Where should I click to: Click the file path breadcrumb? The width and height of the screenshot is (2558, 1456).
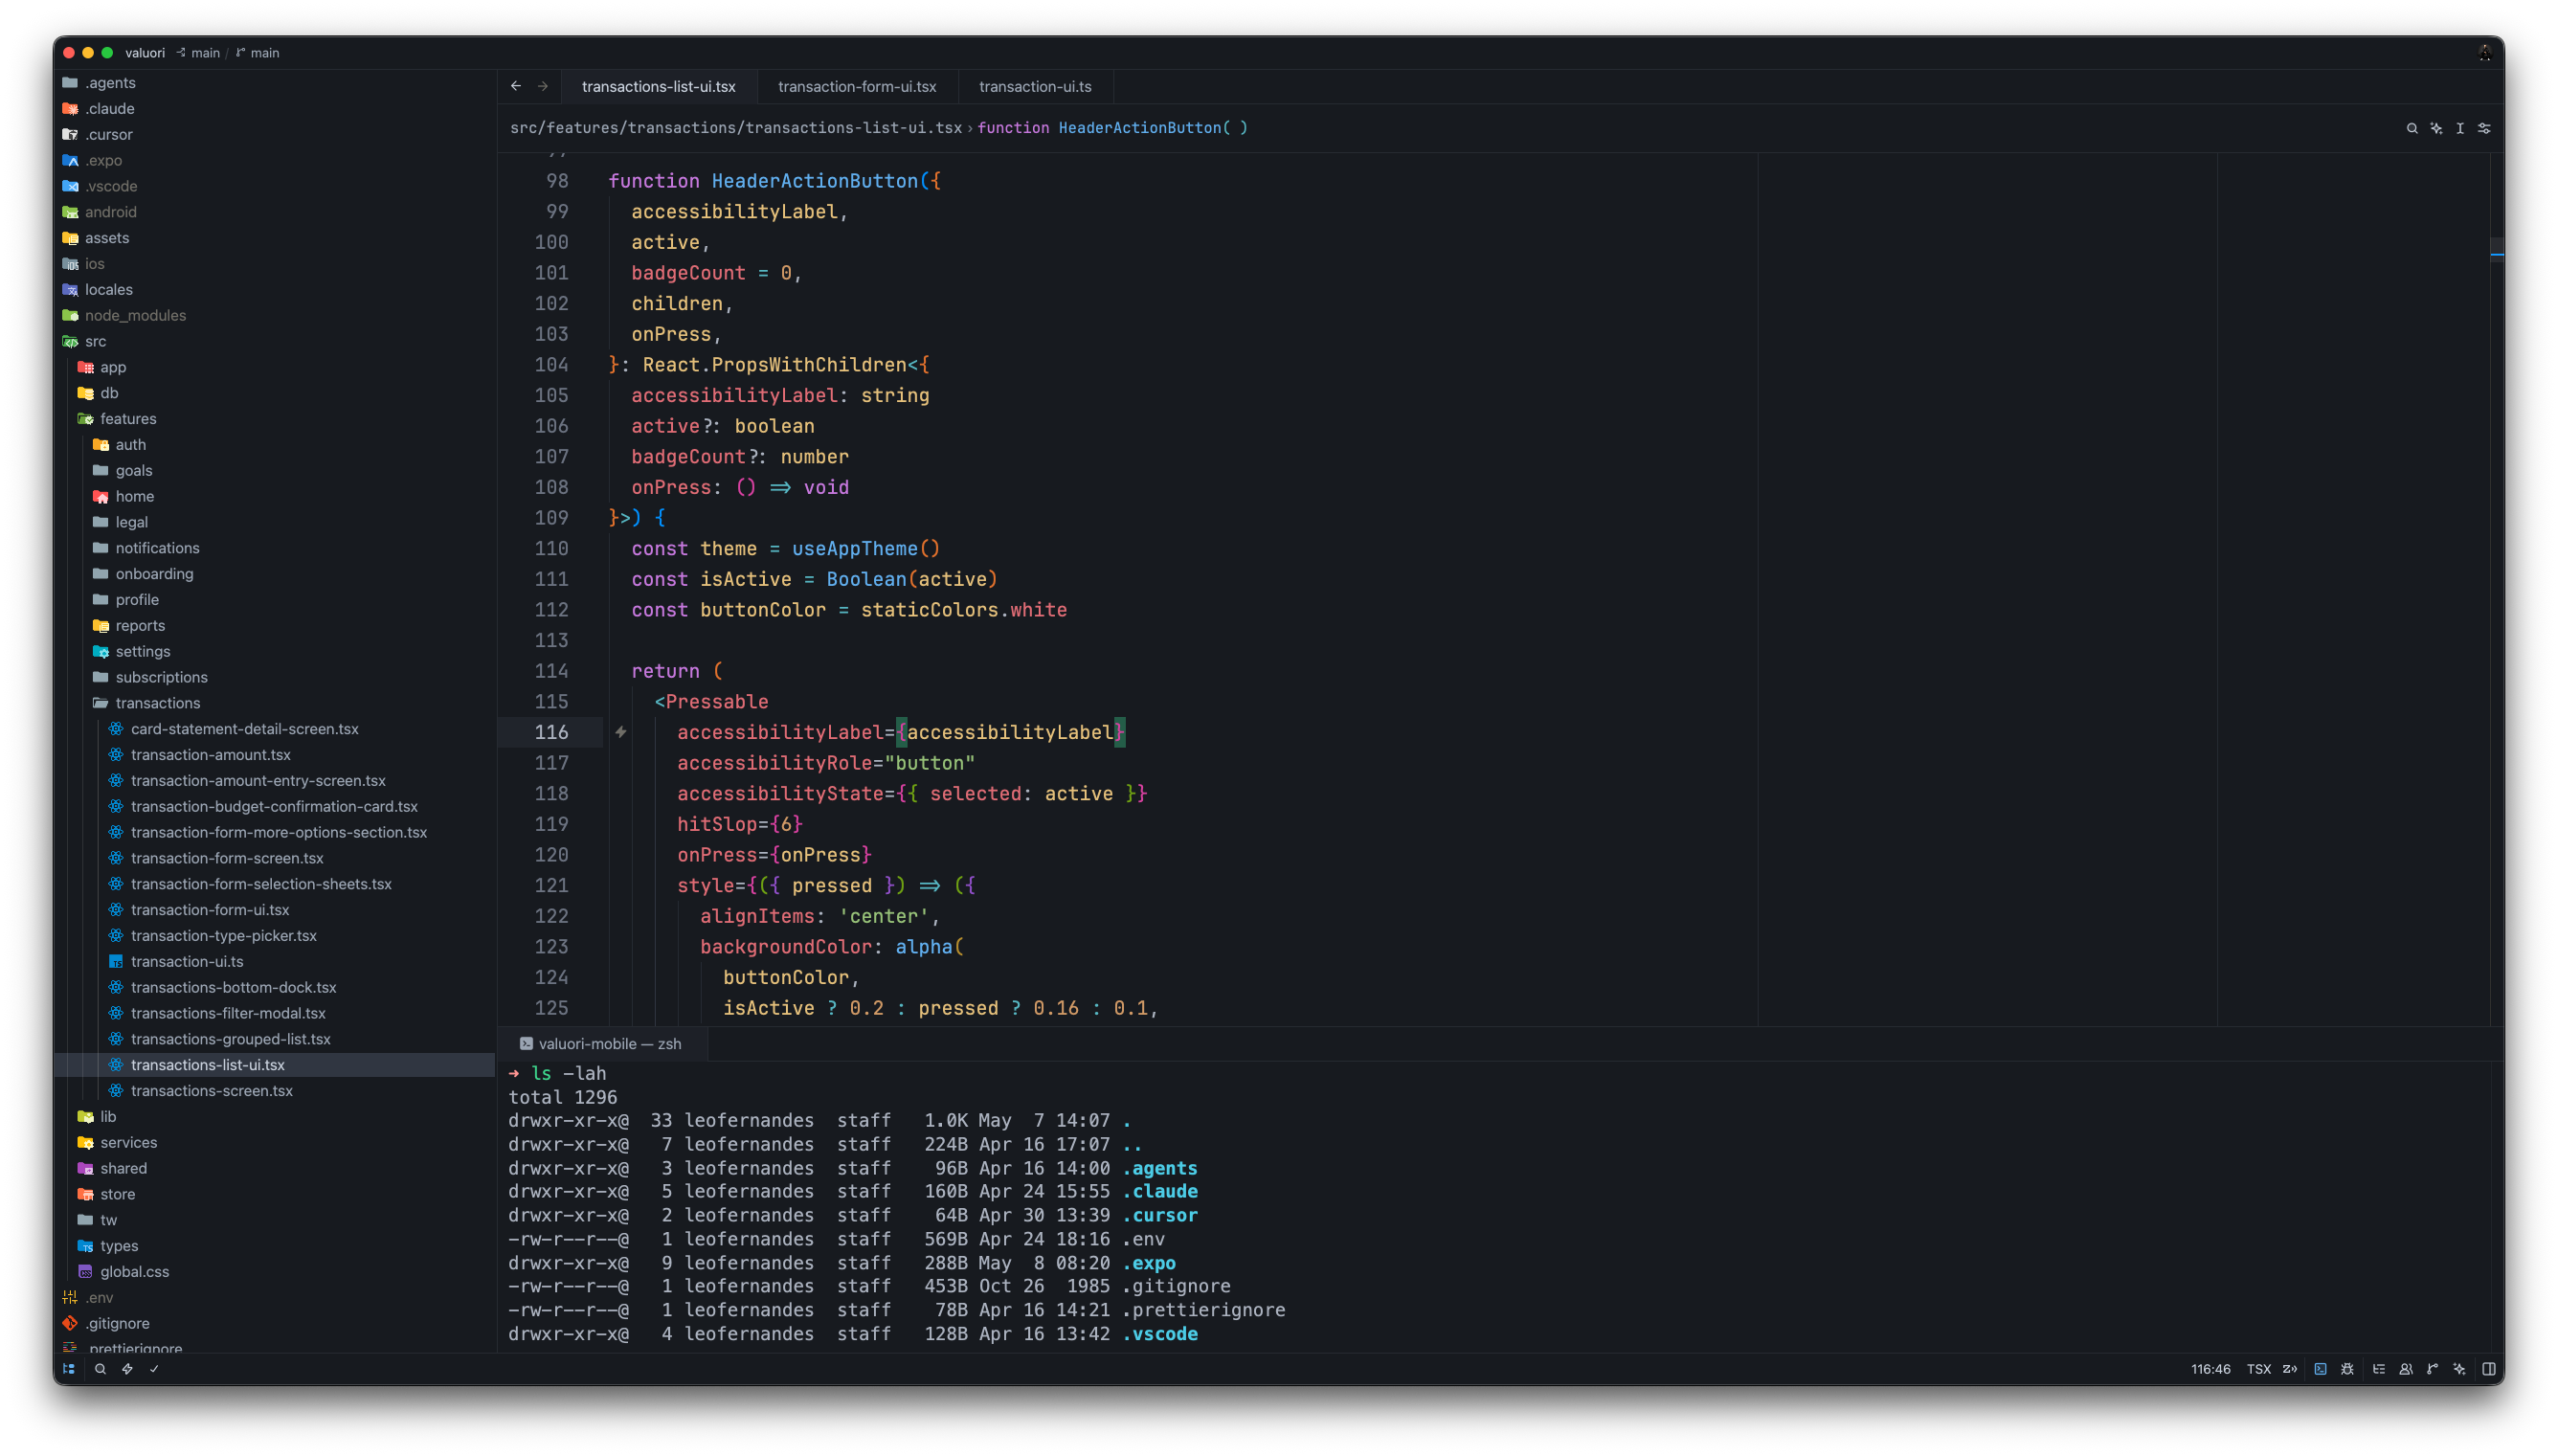(x=735, y=128)
